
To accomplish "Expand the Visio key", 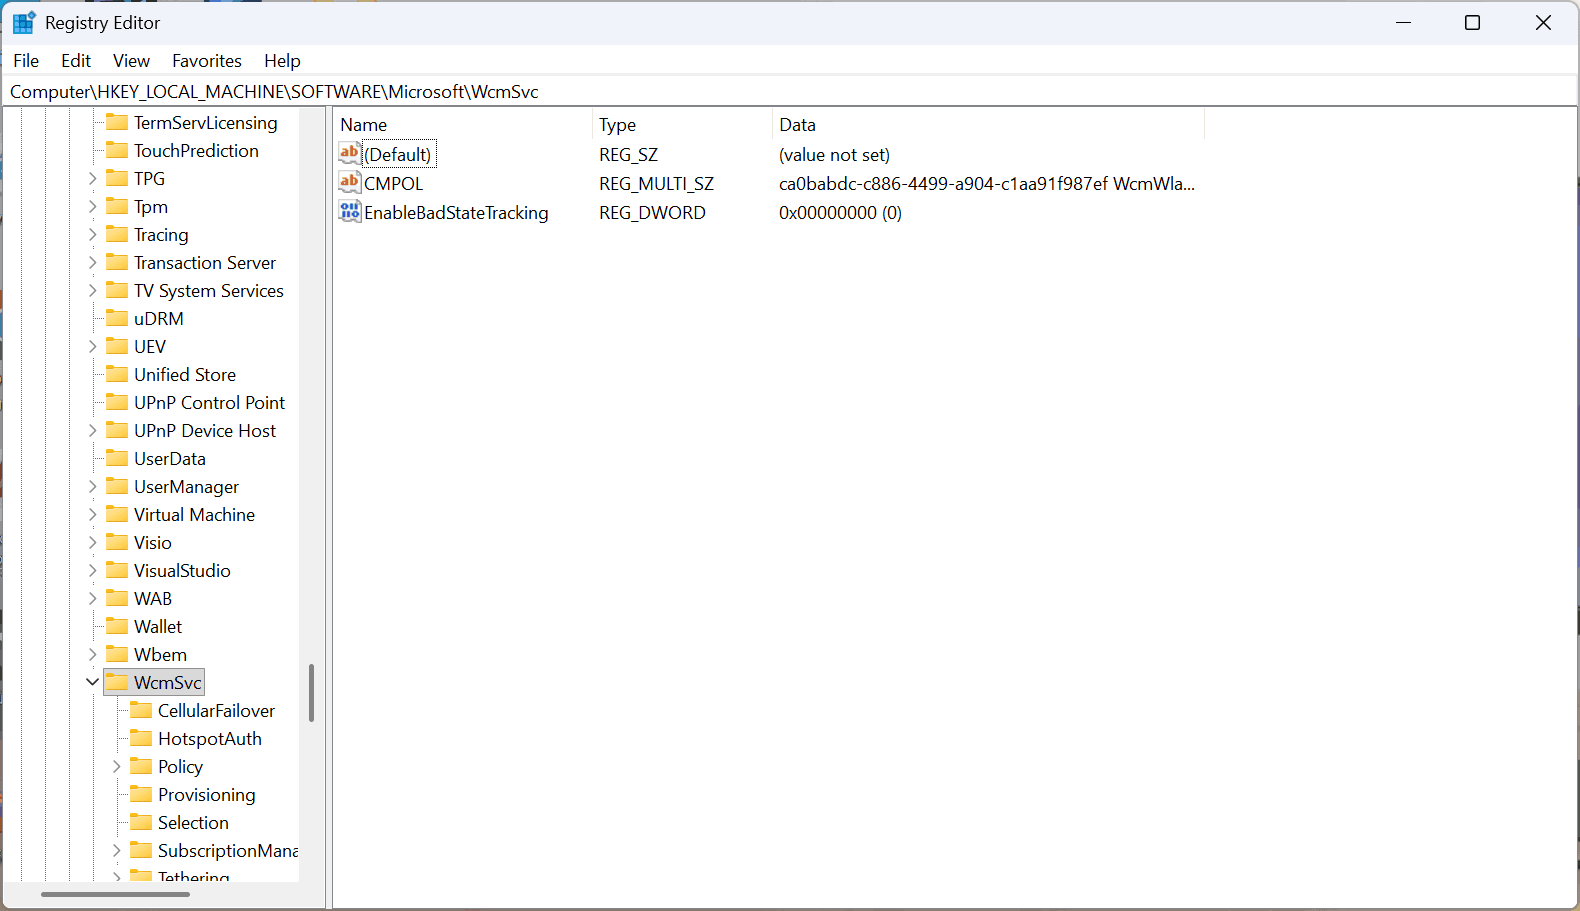I will click(93, 542).
